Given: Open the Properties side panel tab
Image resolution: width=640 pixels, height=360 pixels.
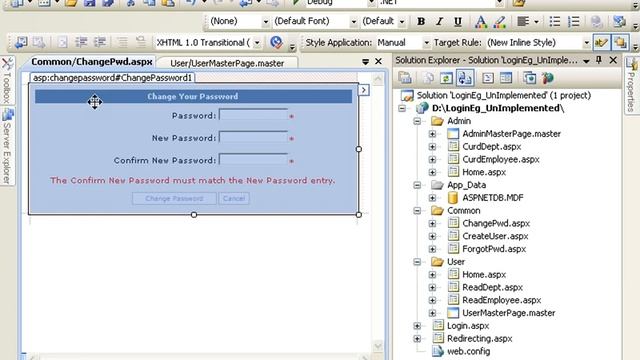Looking at the screenshot, I should click(631, 85).
